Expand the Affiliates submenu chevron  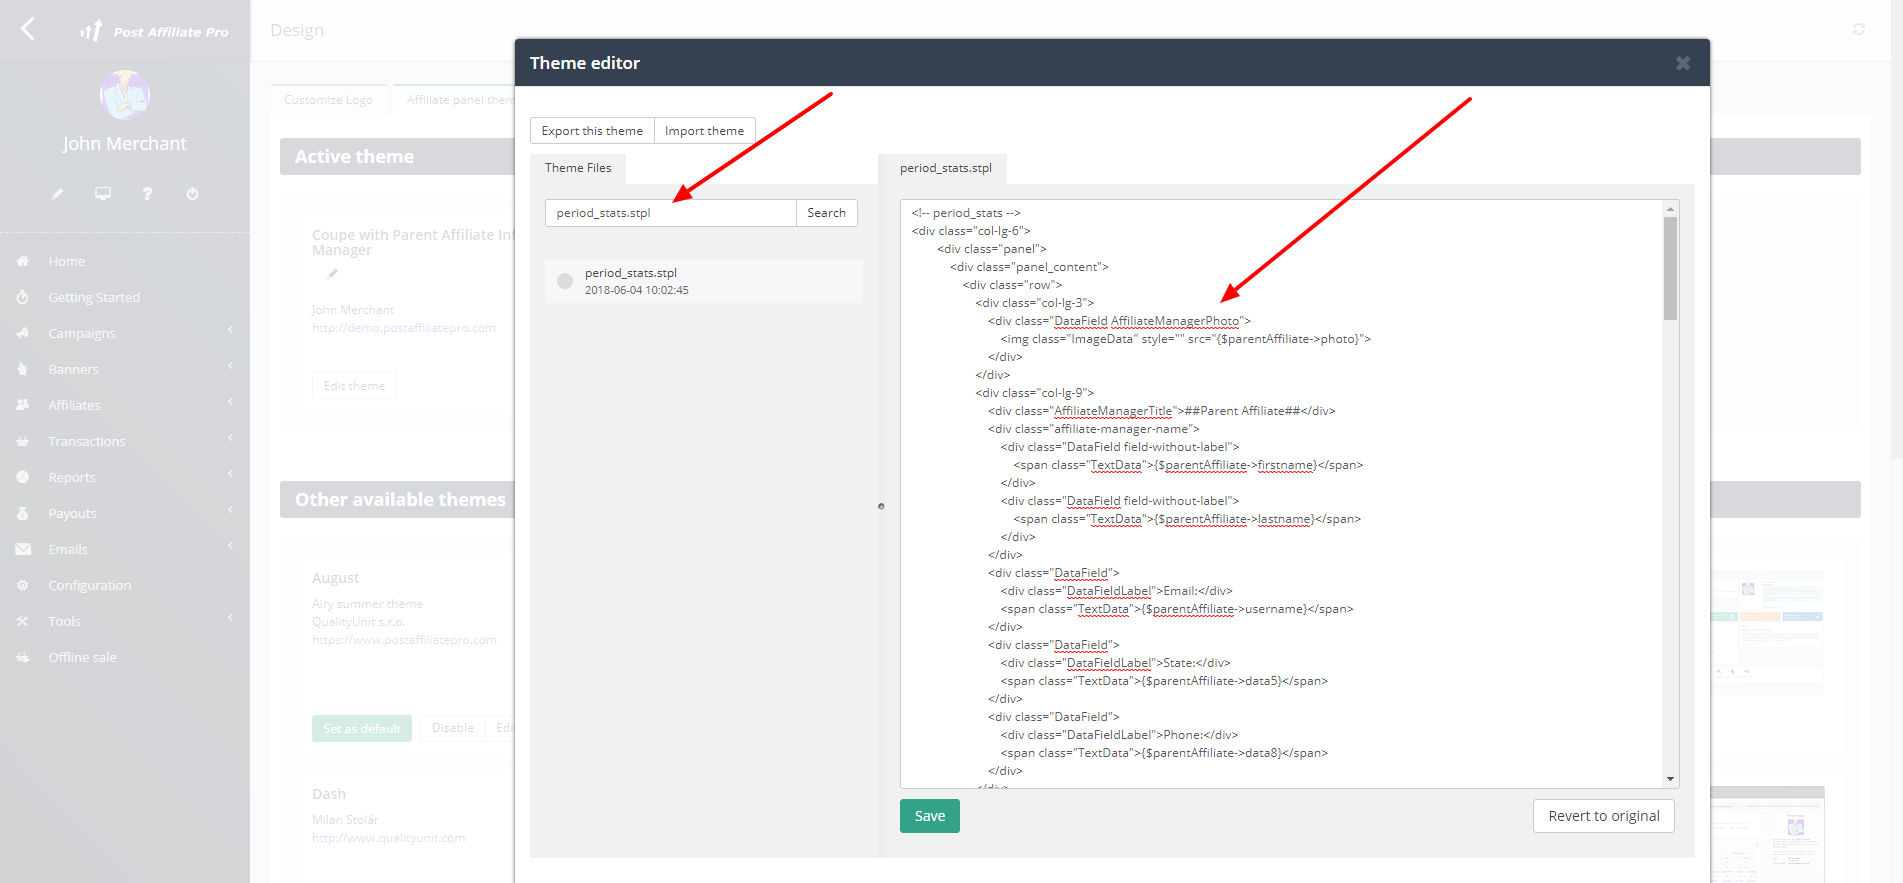tap(230, 403)
